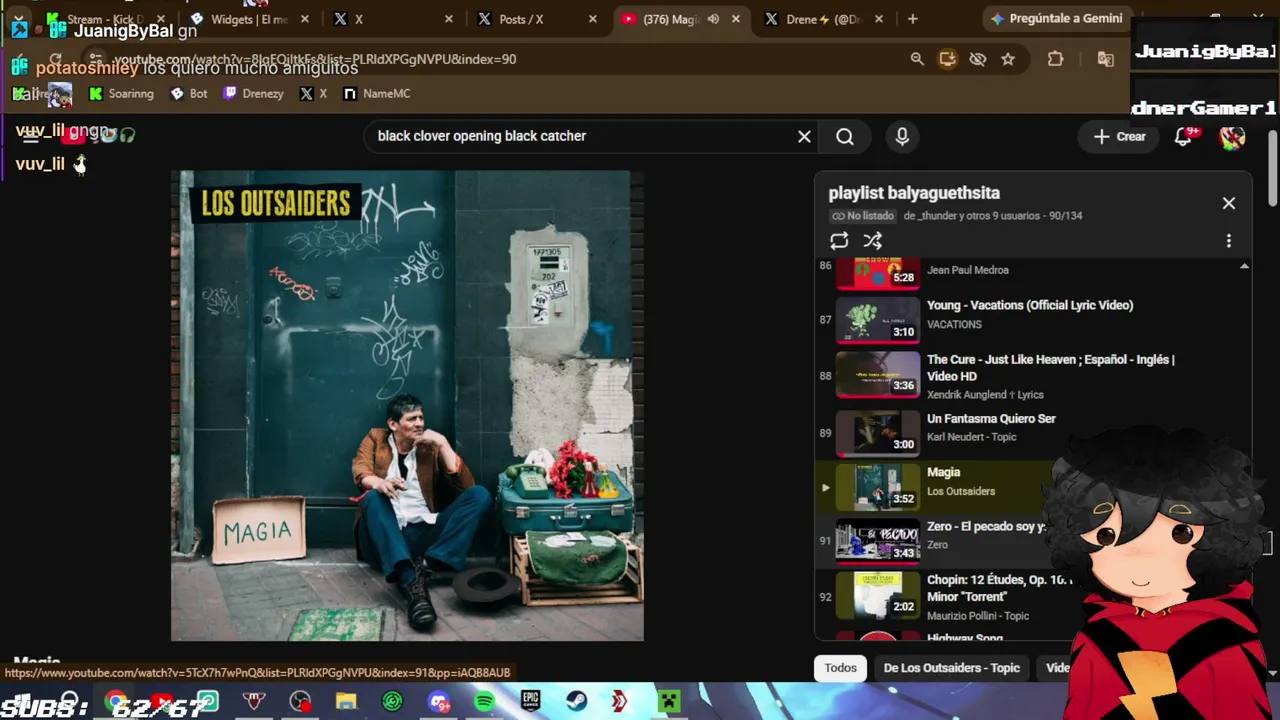Open YouTube notifications bell
1280x720 pixels.
[x=1185, y=136]
